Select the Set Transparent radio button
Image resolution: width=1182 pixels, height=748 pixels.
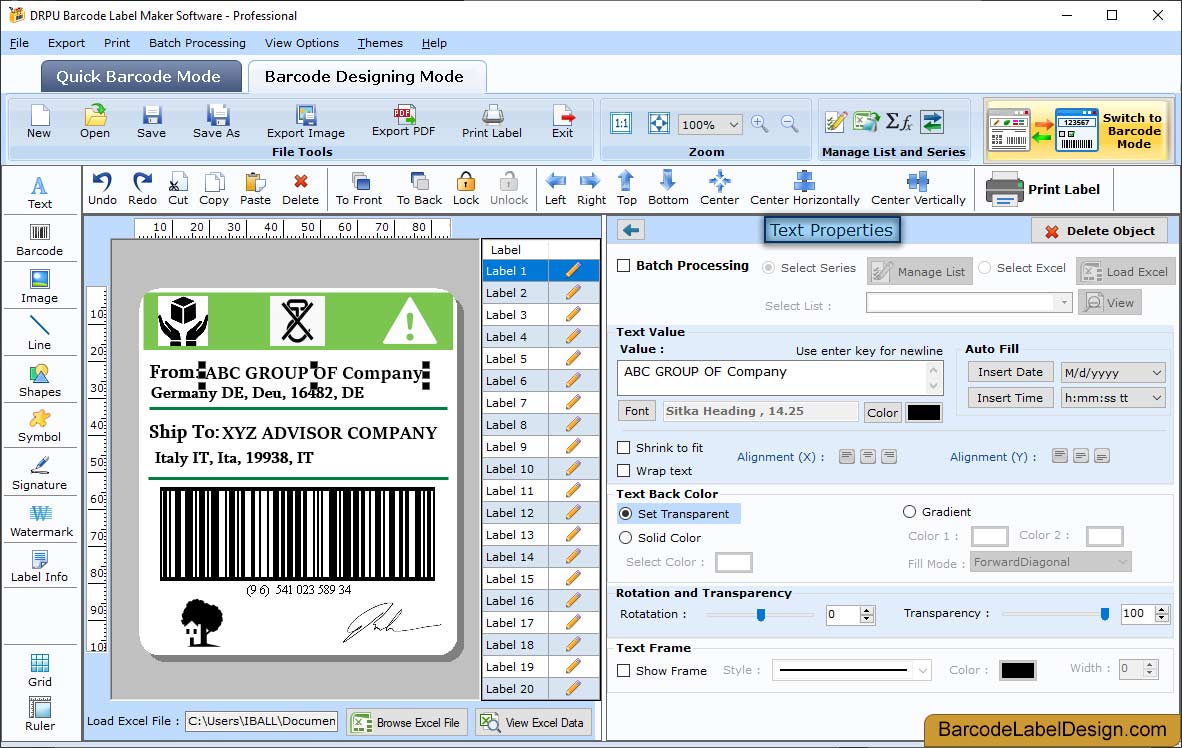626,513
